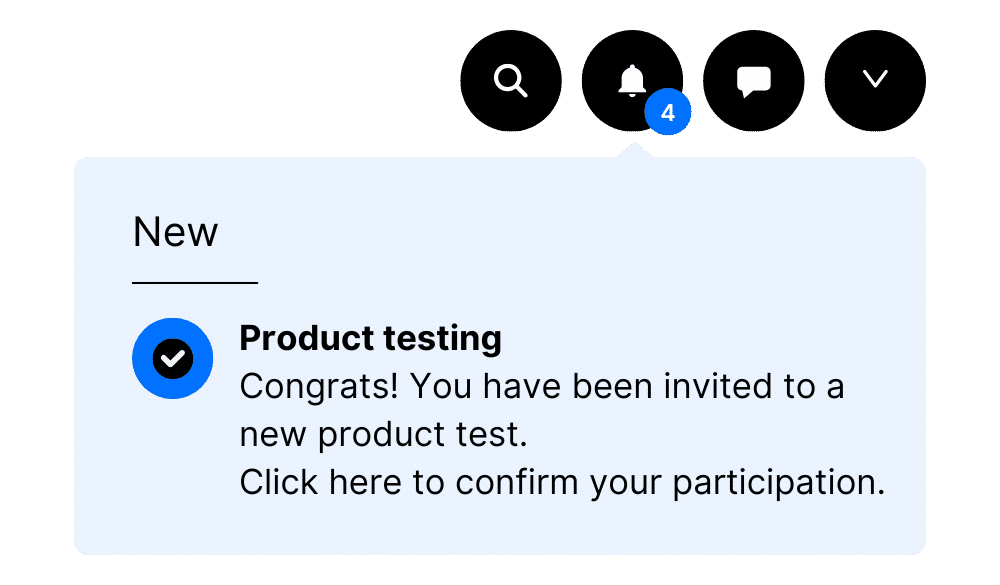Tap the black circular chat button

754,80
